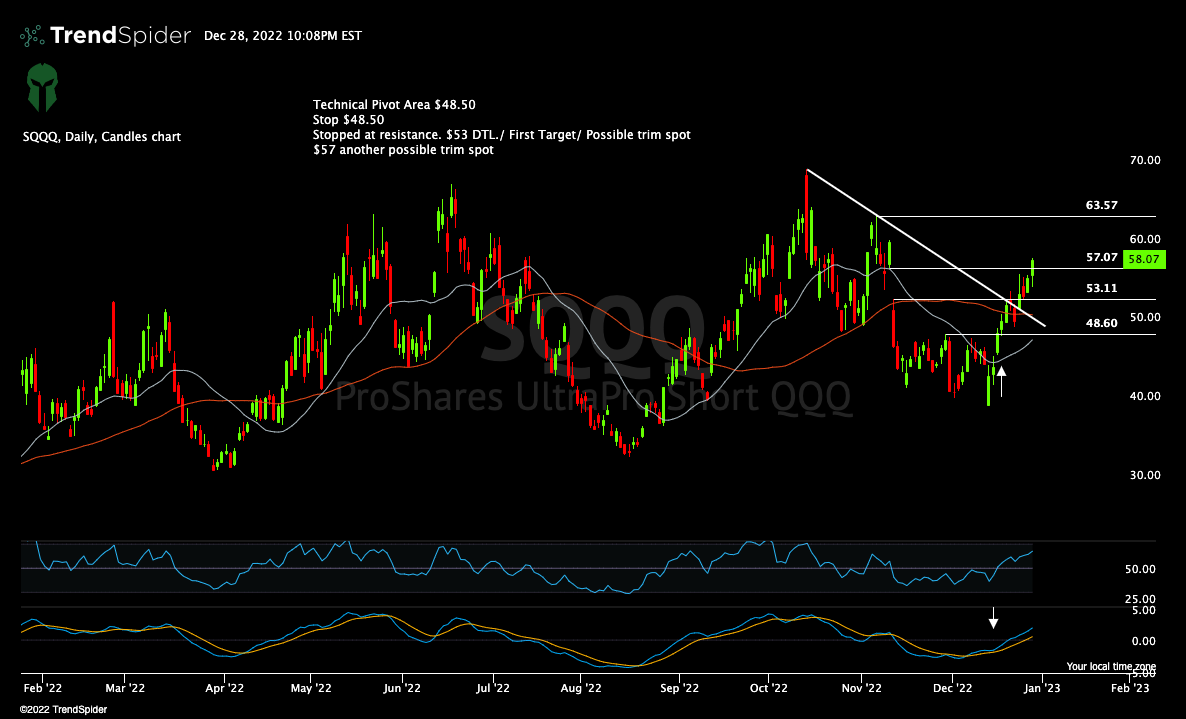This screenshot has height=719, width=1186.
Task: Click the "Your local time zone" label
Action: point(1111,667)
